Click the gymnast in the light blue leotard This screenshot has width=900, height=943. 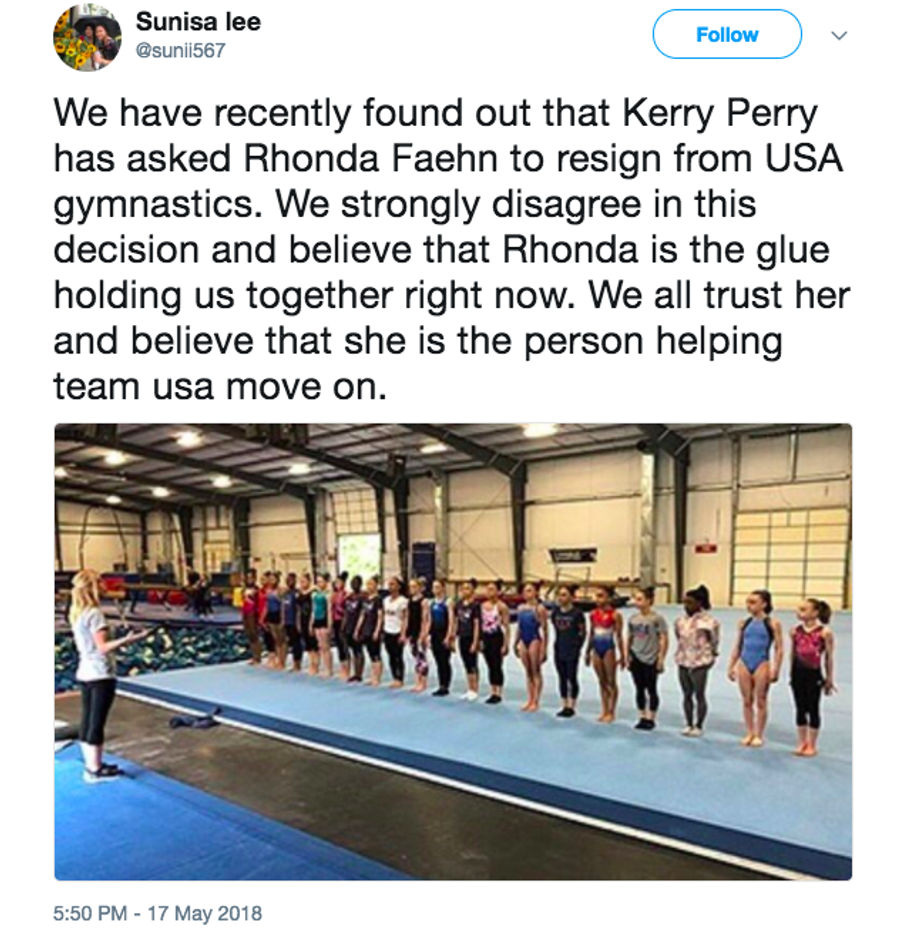755,666
